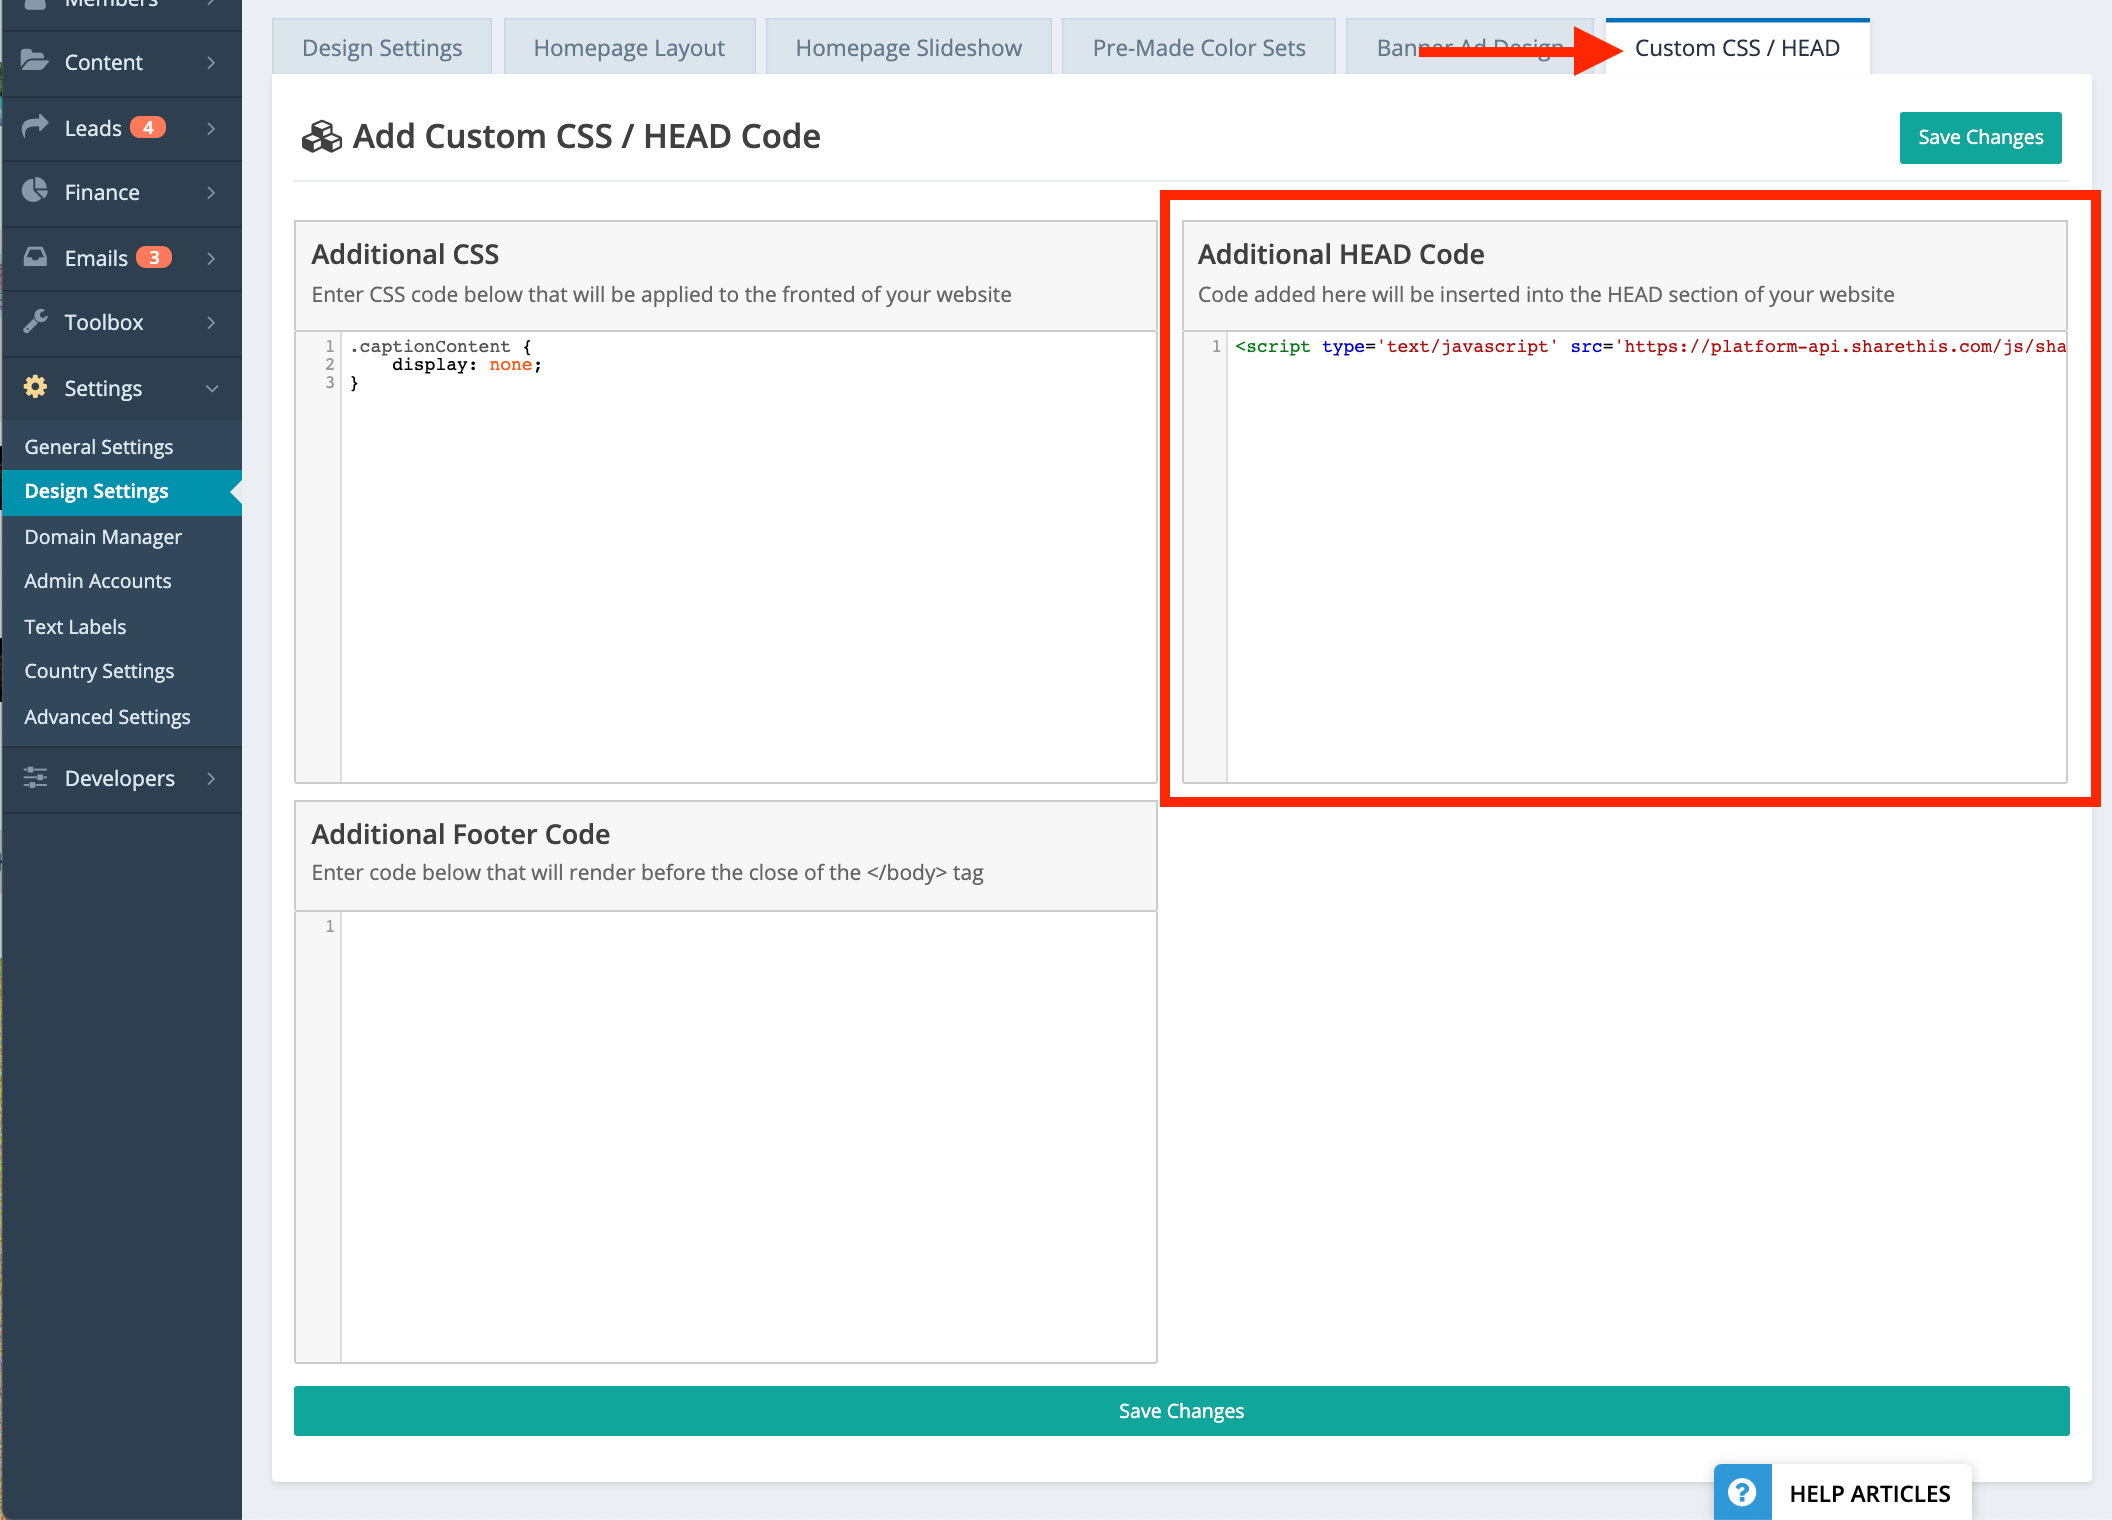Screen dimensions: 2112x1520
Task: Open Domain Manager settings
Action: click(102, 536)
